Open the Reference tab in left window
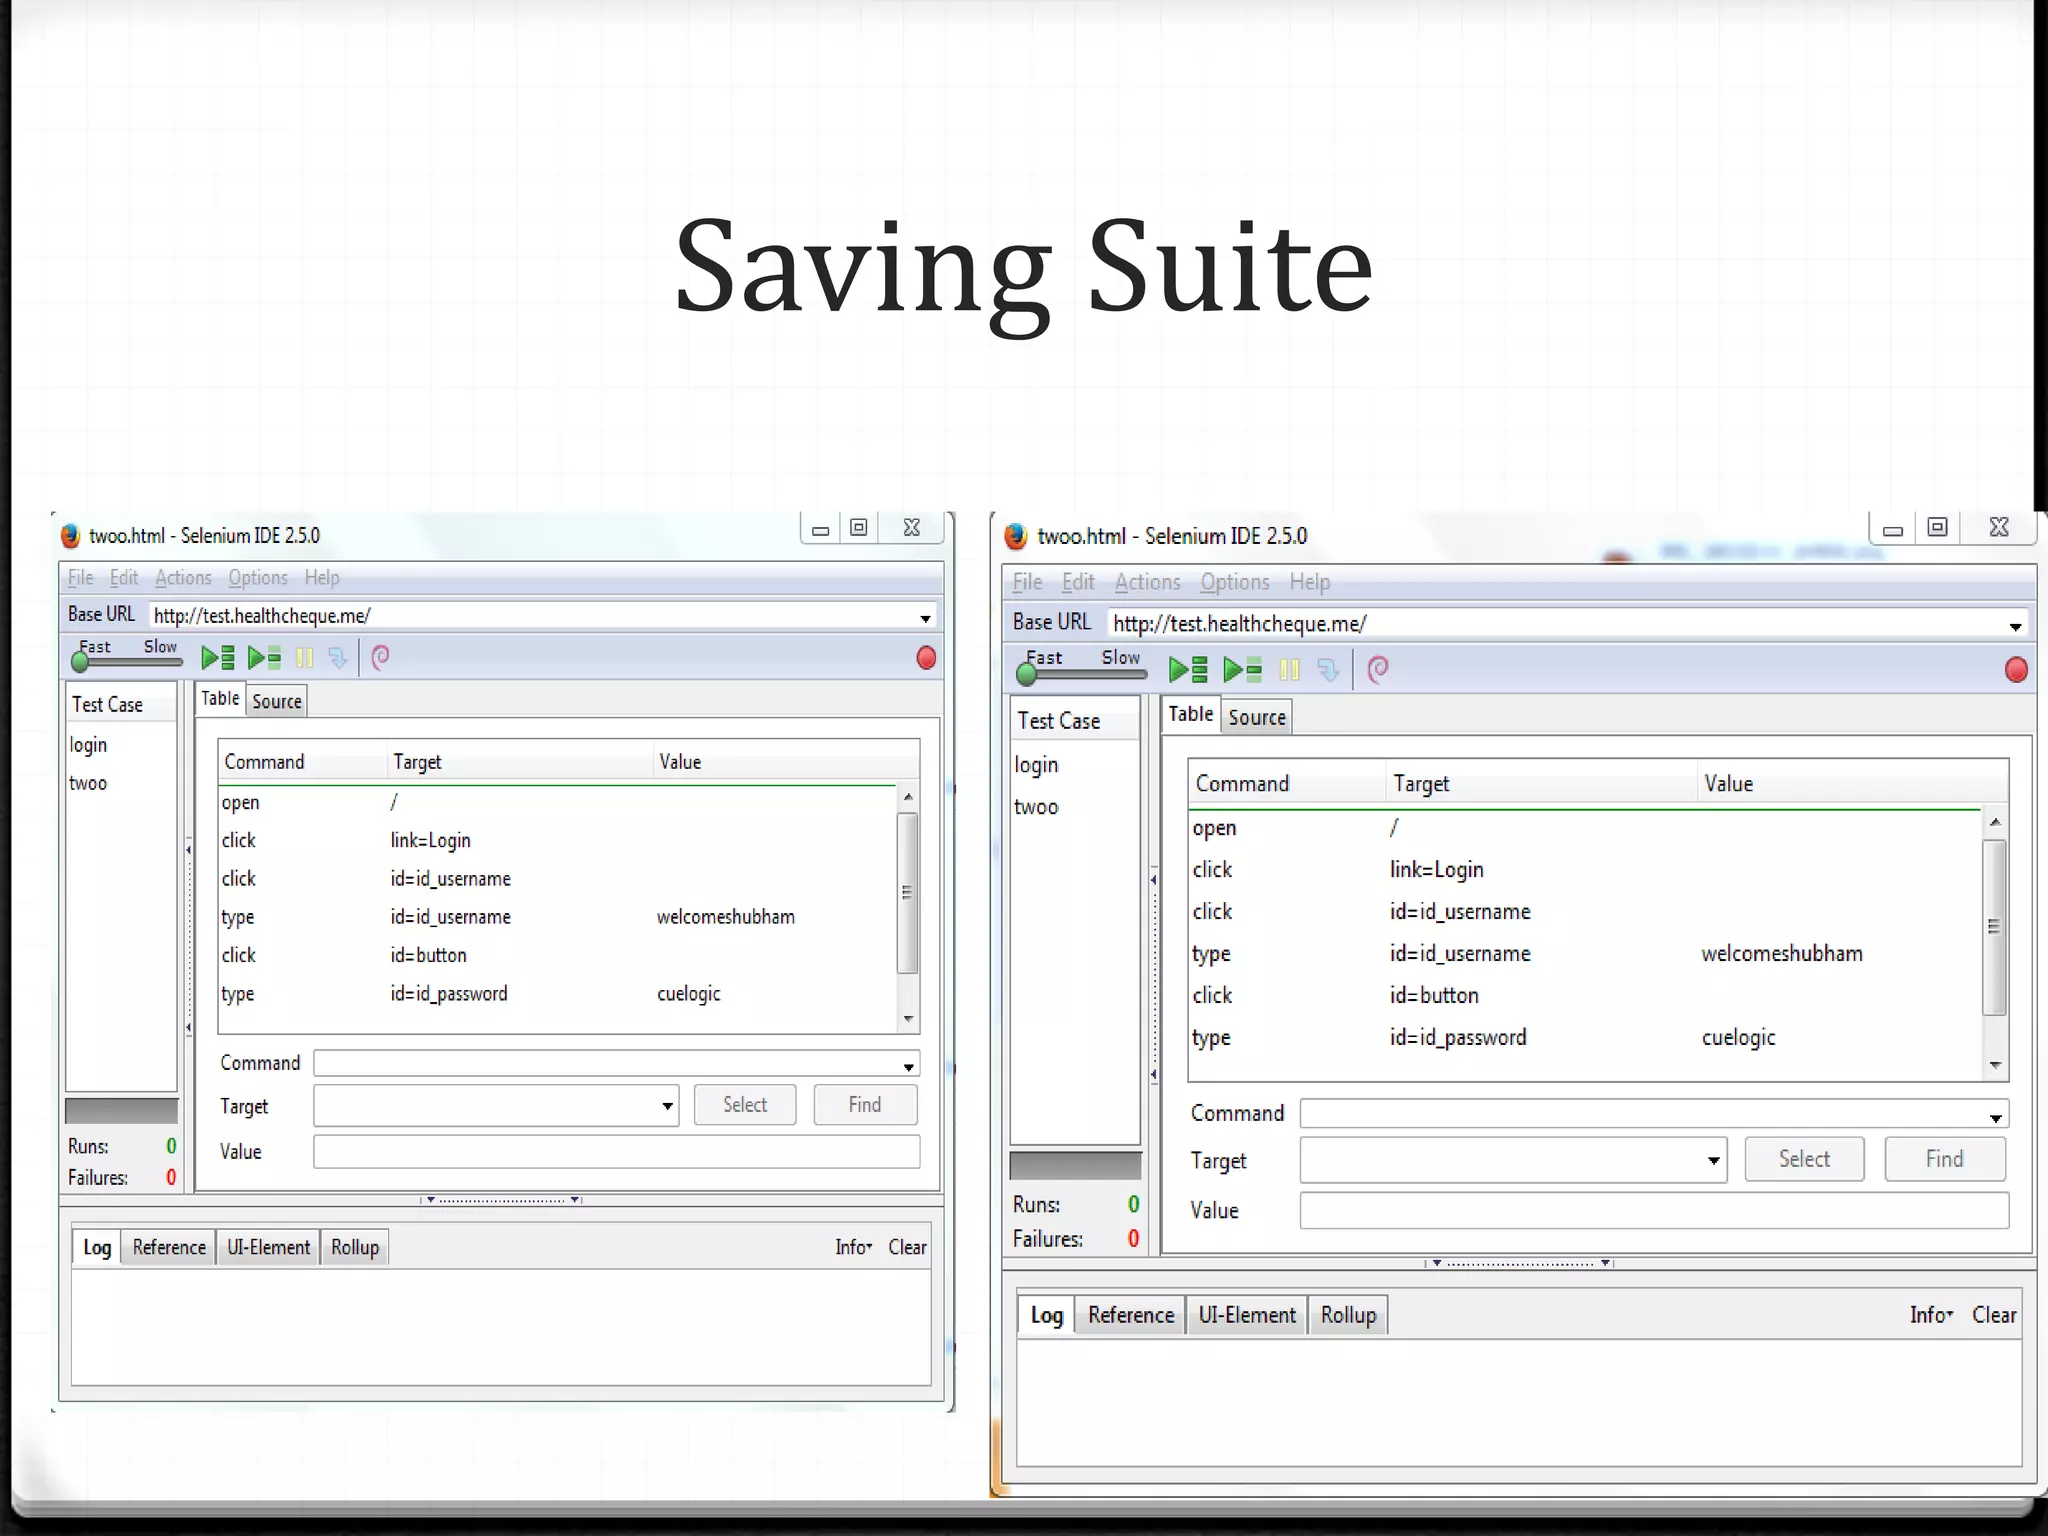 pyautogui.click(x=169, y=1247)
